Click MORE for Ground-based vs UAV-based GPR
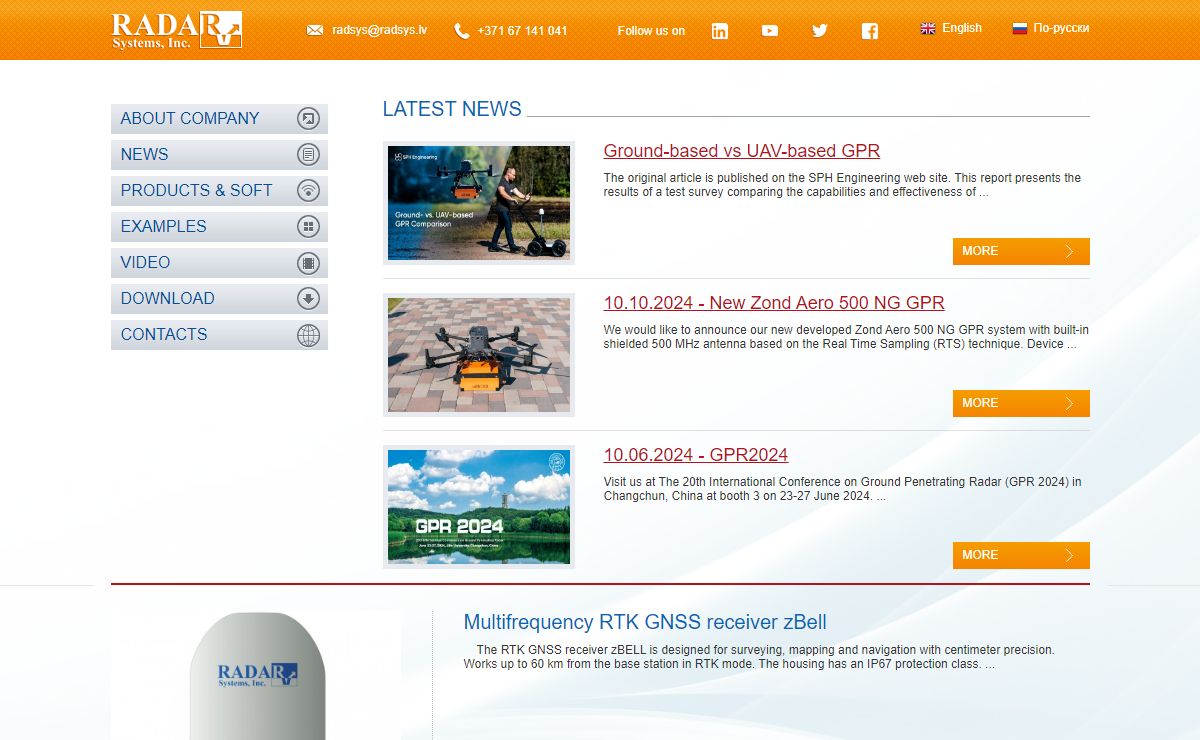Image resolution: width=1200 pixels, height=740 pixels. (x=1021, y=251)
